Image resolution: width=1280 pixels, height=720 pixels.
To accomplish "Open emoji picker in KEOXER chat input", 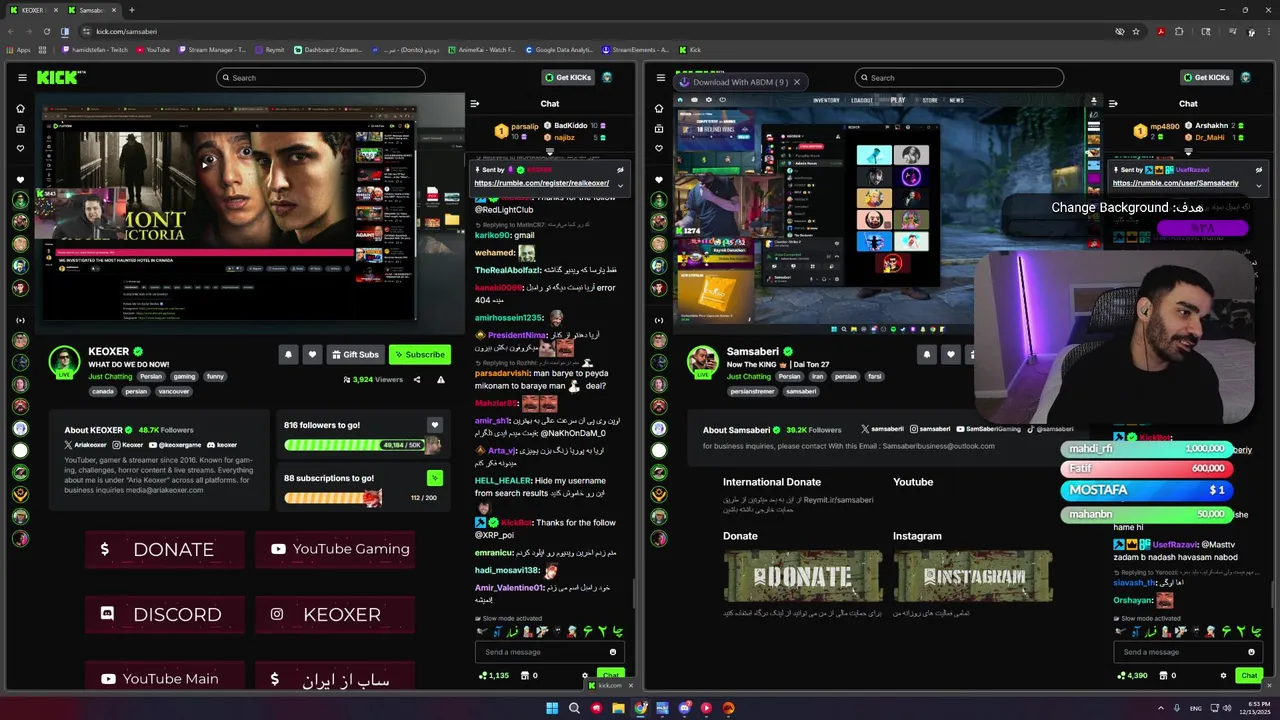I will 613,652.
